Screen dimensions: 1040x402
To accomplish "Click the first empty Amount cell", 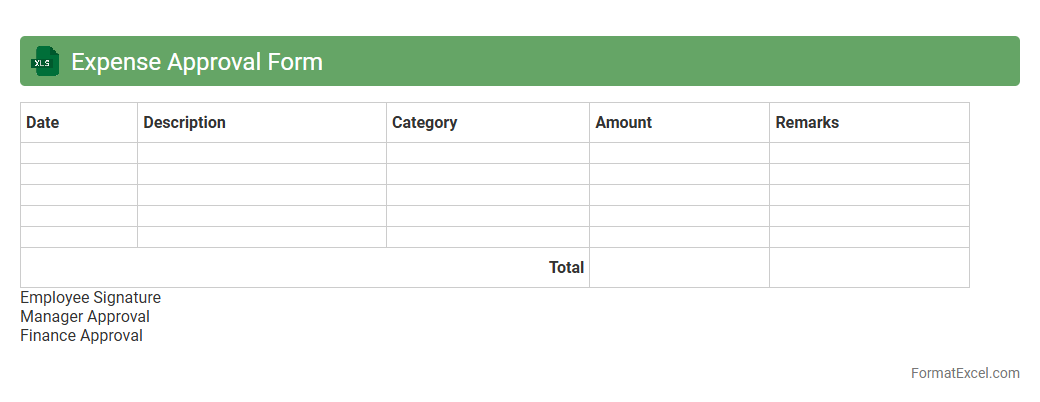I will tap(679, 153).
